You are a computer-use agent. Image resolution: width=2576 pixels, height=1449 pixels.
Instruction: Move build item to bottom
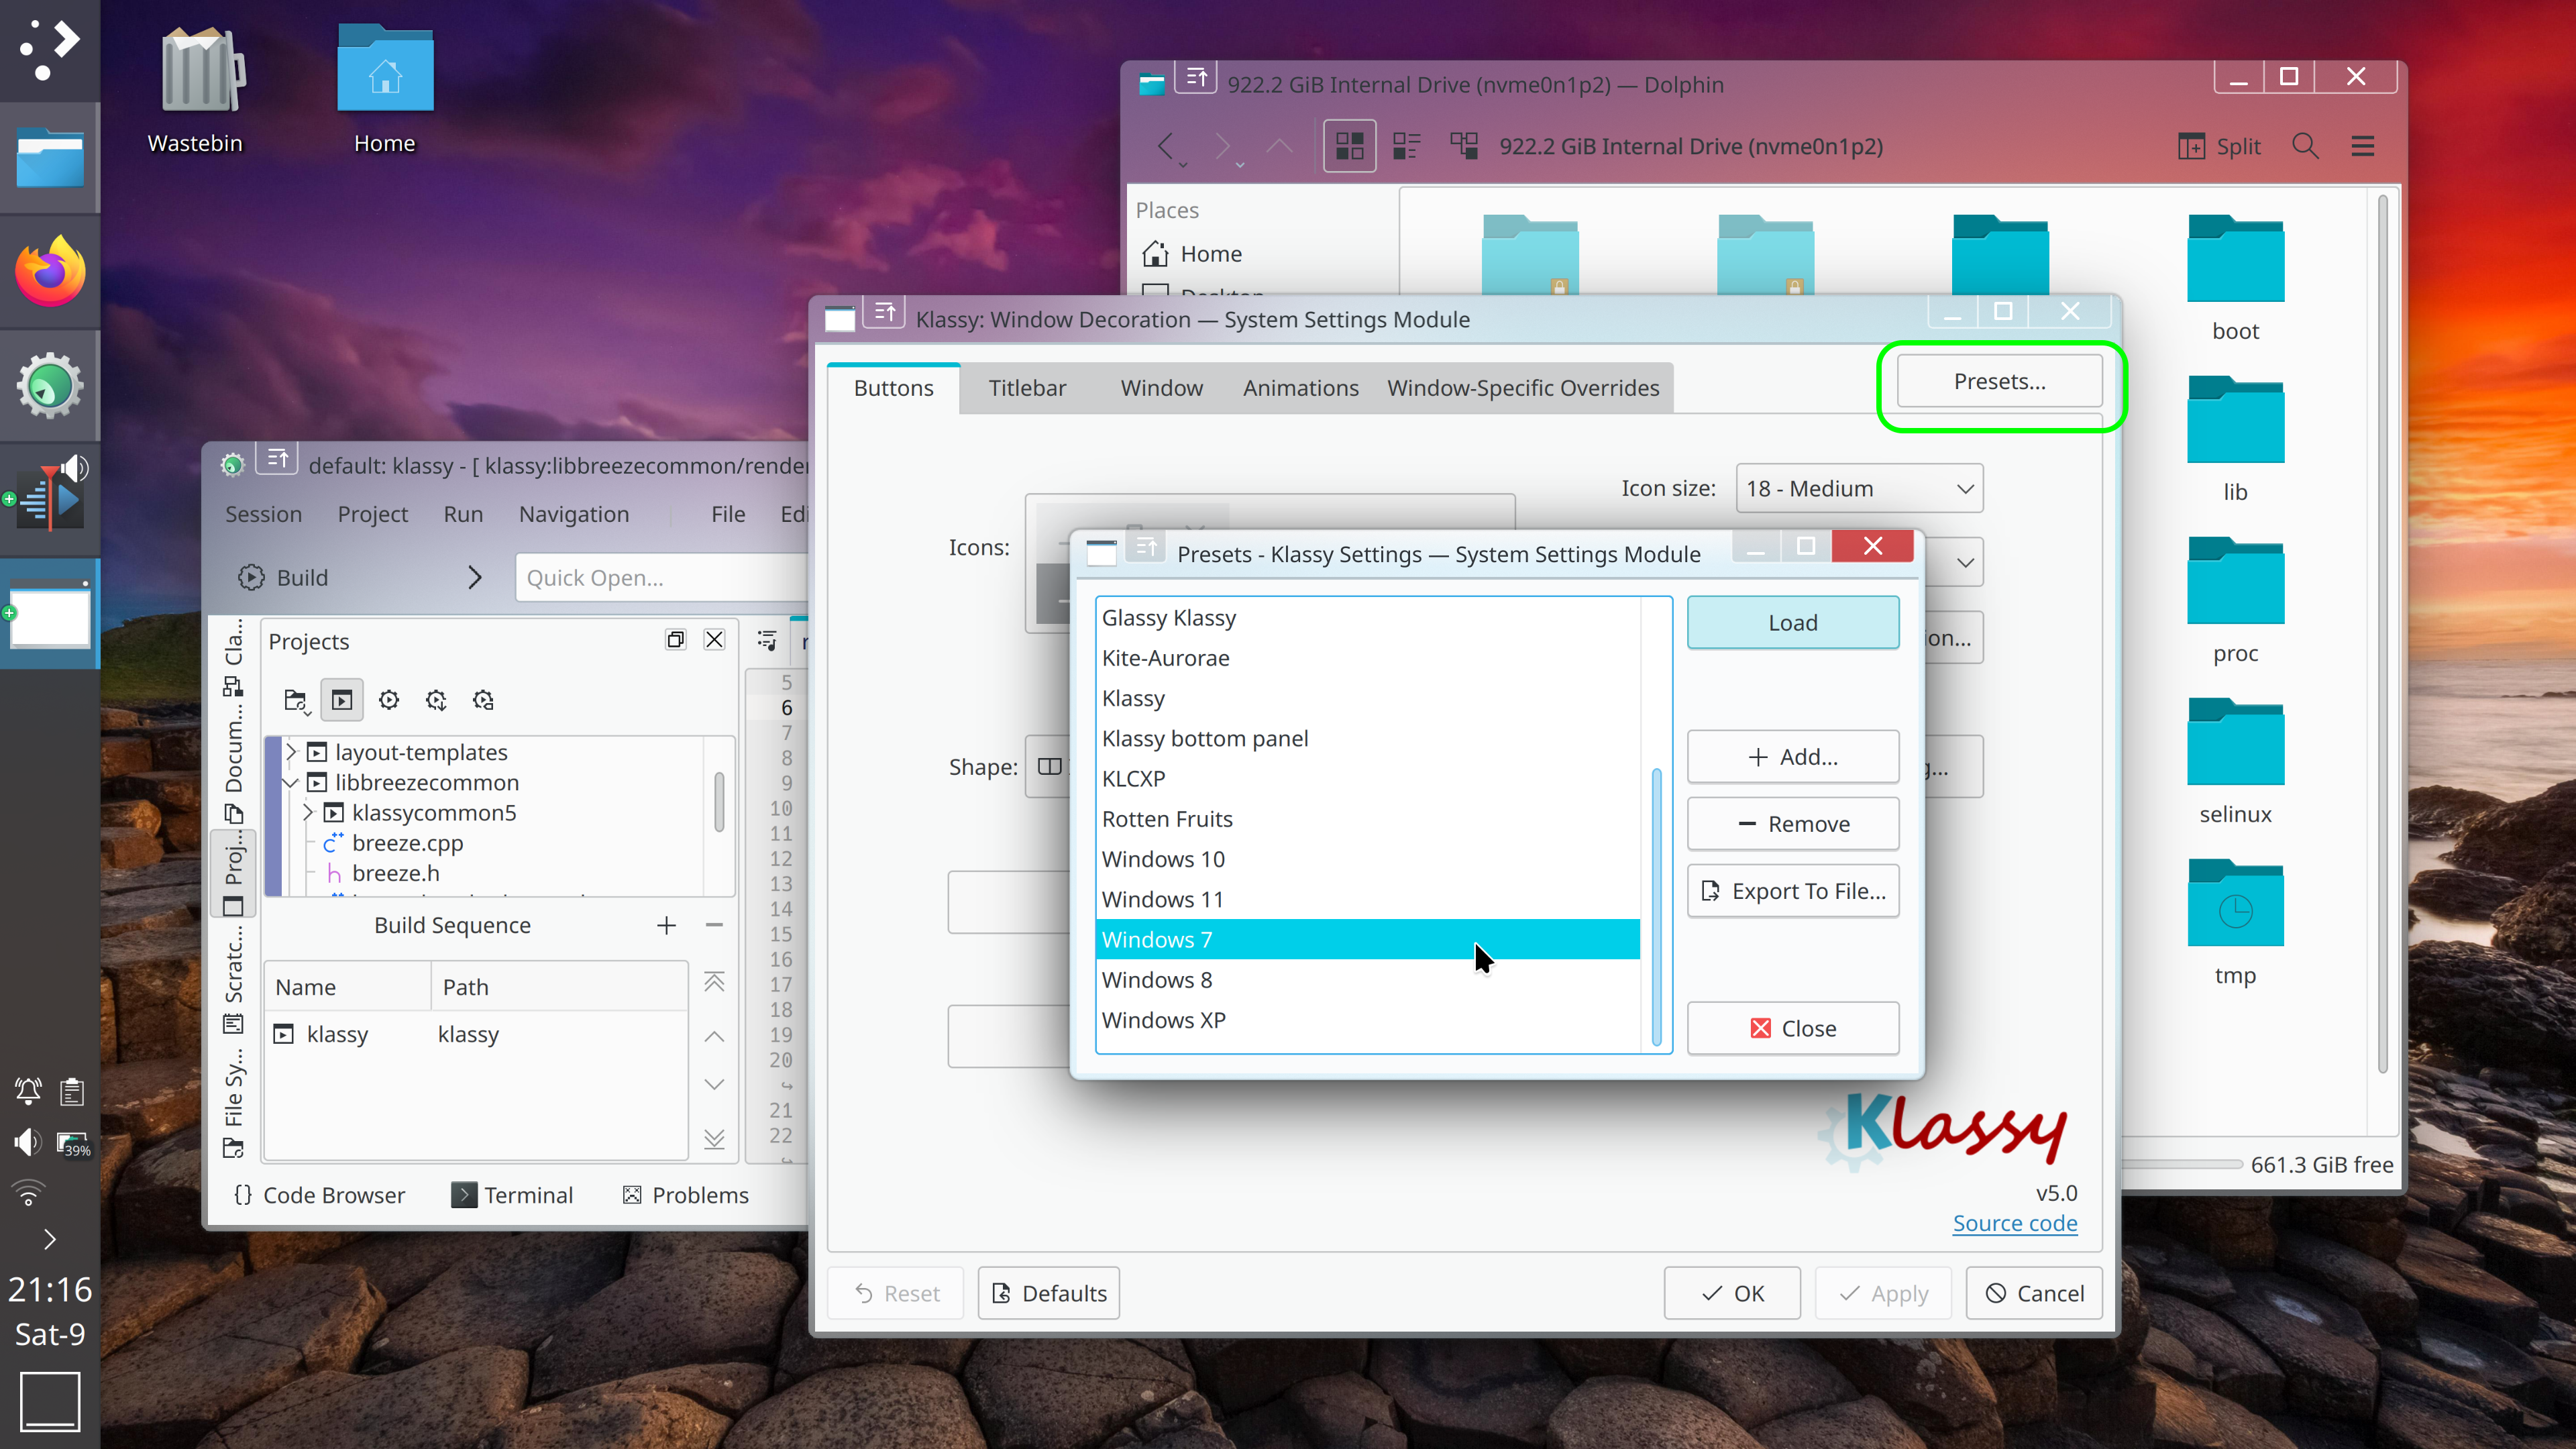714,1138
